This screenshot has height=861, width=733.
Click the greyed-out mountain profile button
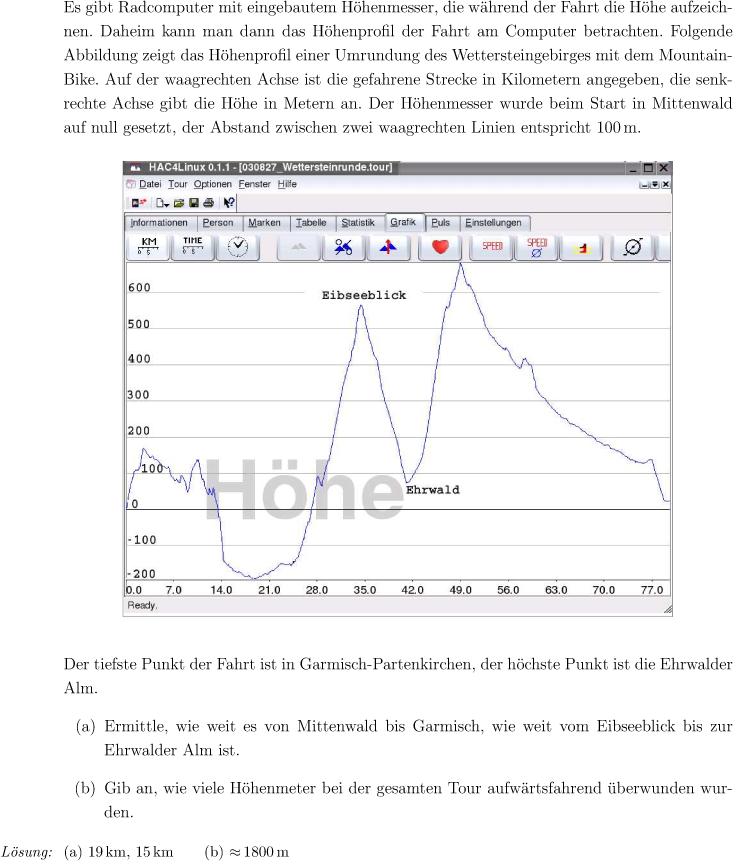298,247
